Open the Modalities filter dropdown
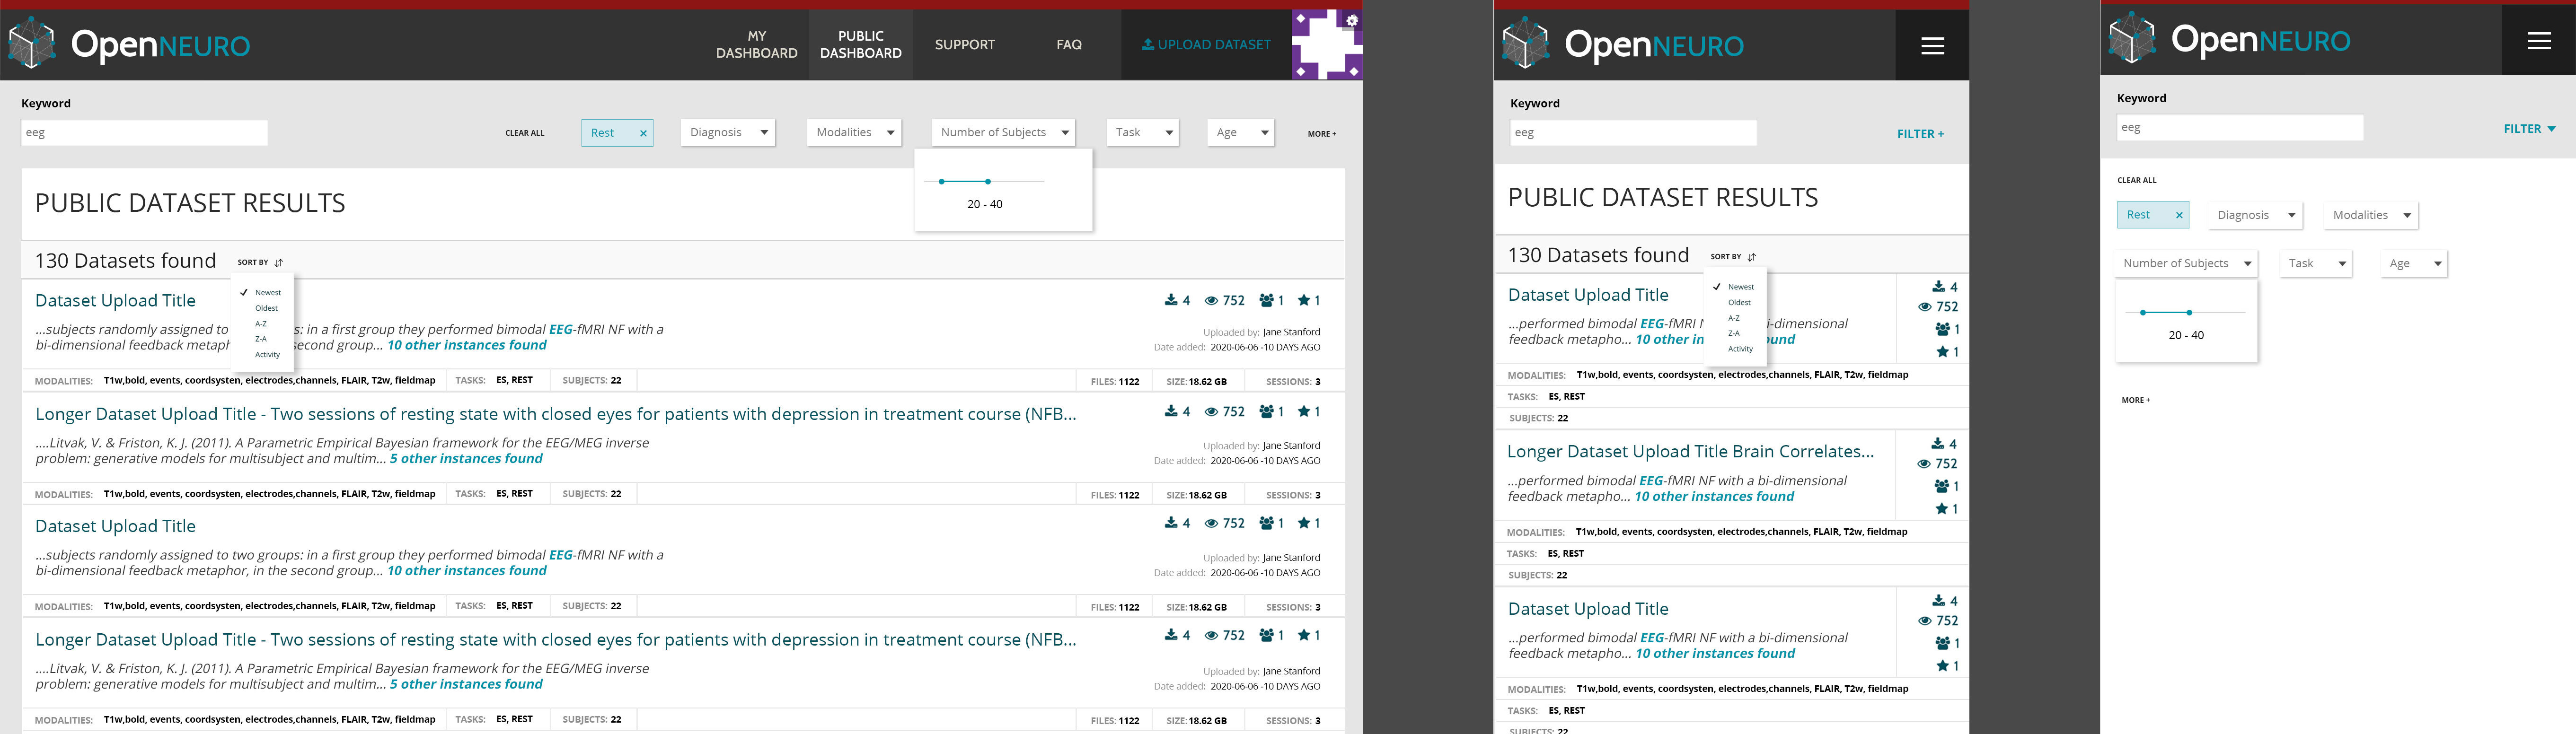The height and width of the screenshot is (734, 2576). (x=854, y=132)
